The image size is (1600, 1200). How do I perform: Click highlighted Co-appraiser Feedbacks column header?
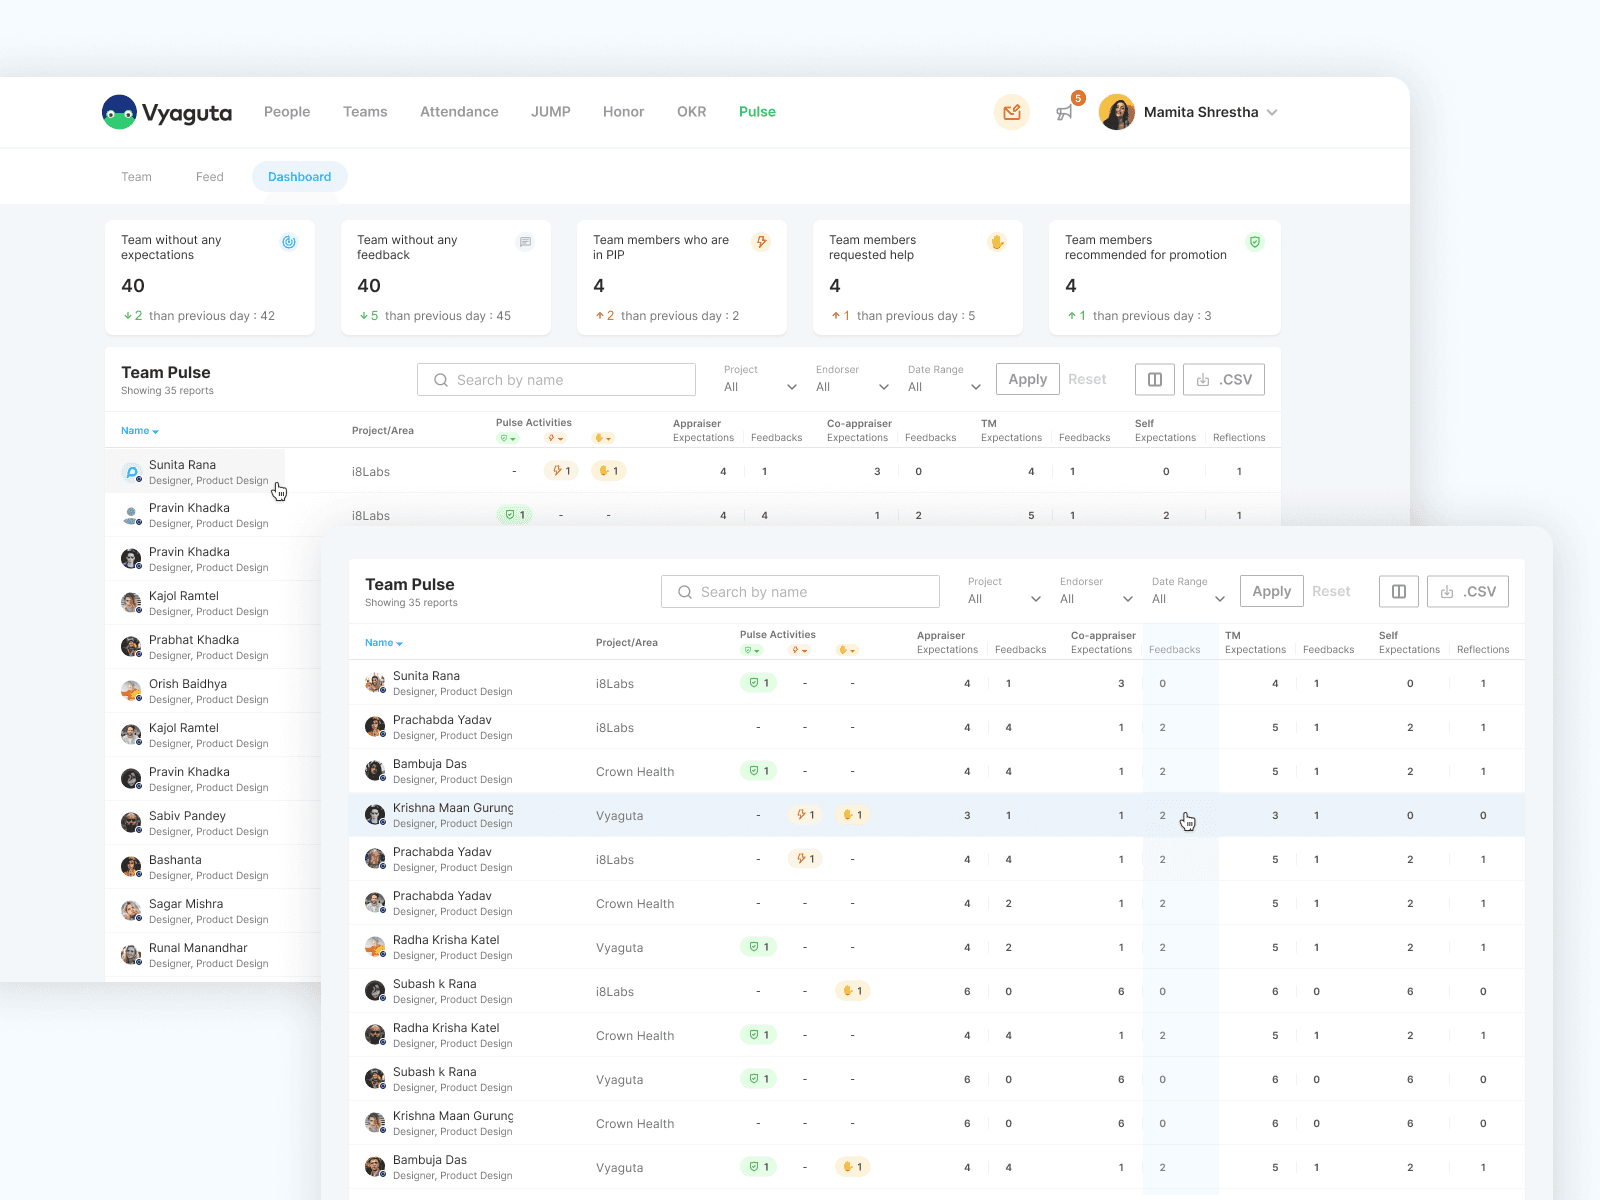point(1174,649)
